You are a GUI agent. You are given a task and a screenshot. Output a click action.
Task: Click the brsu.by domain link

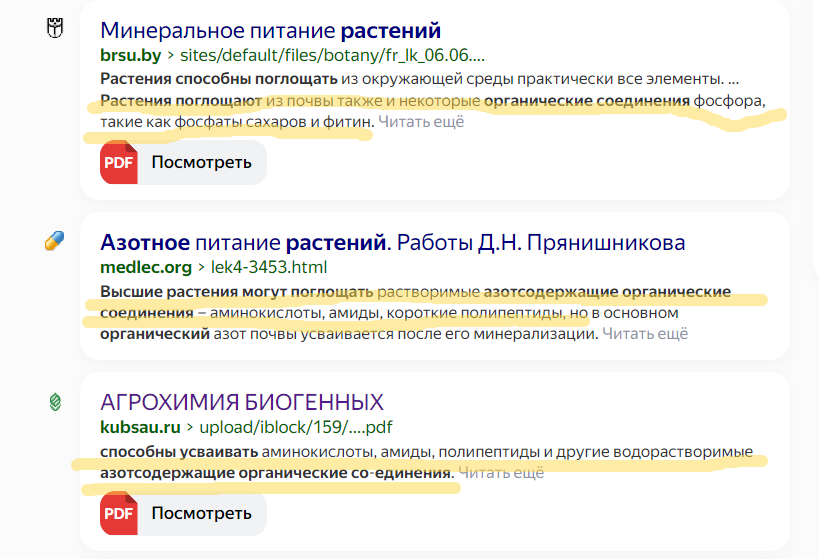pyautogui.click(x=131, y=55)
